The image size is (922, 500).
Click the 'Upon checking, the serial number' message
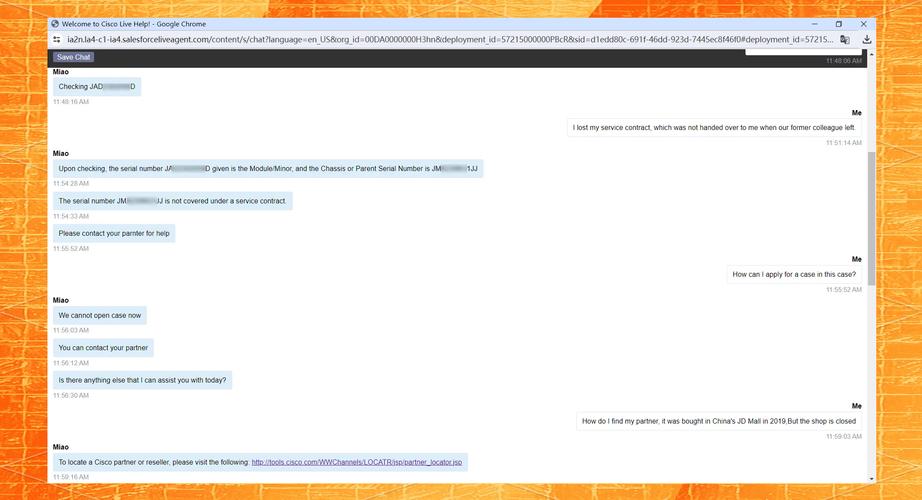[268, 169]
